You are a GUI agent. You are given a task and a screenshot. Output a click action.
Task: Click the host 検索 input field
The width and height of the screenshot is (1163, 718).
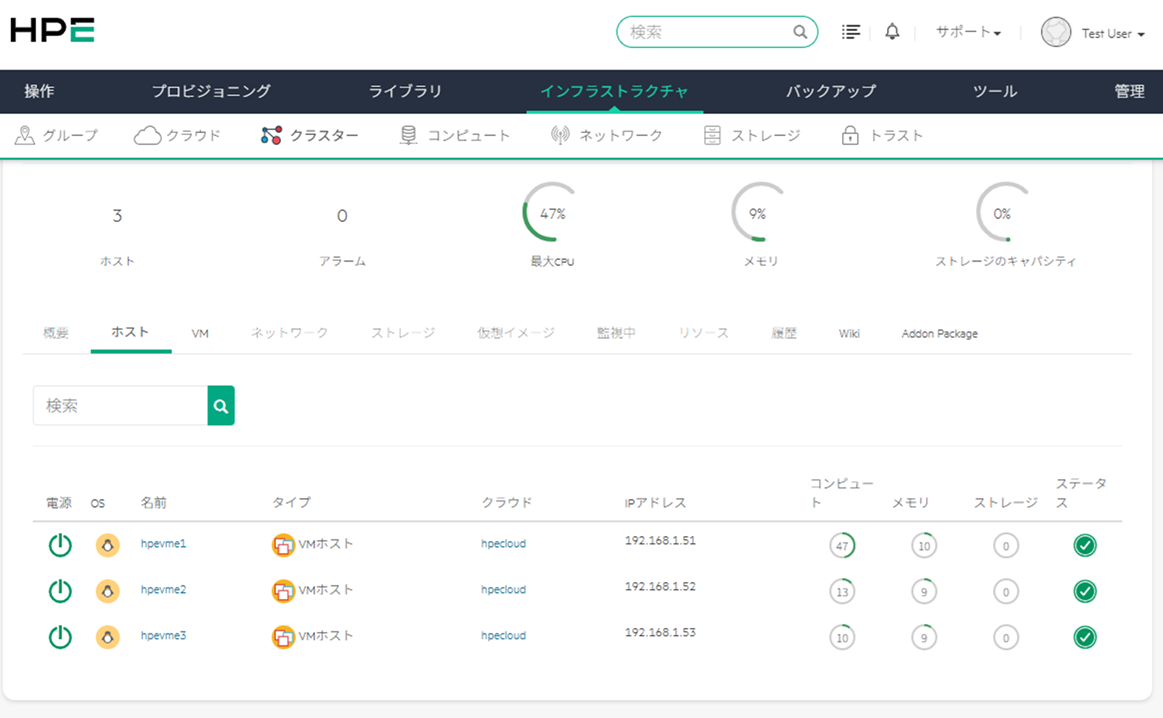[120, 406]
